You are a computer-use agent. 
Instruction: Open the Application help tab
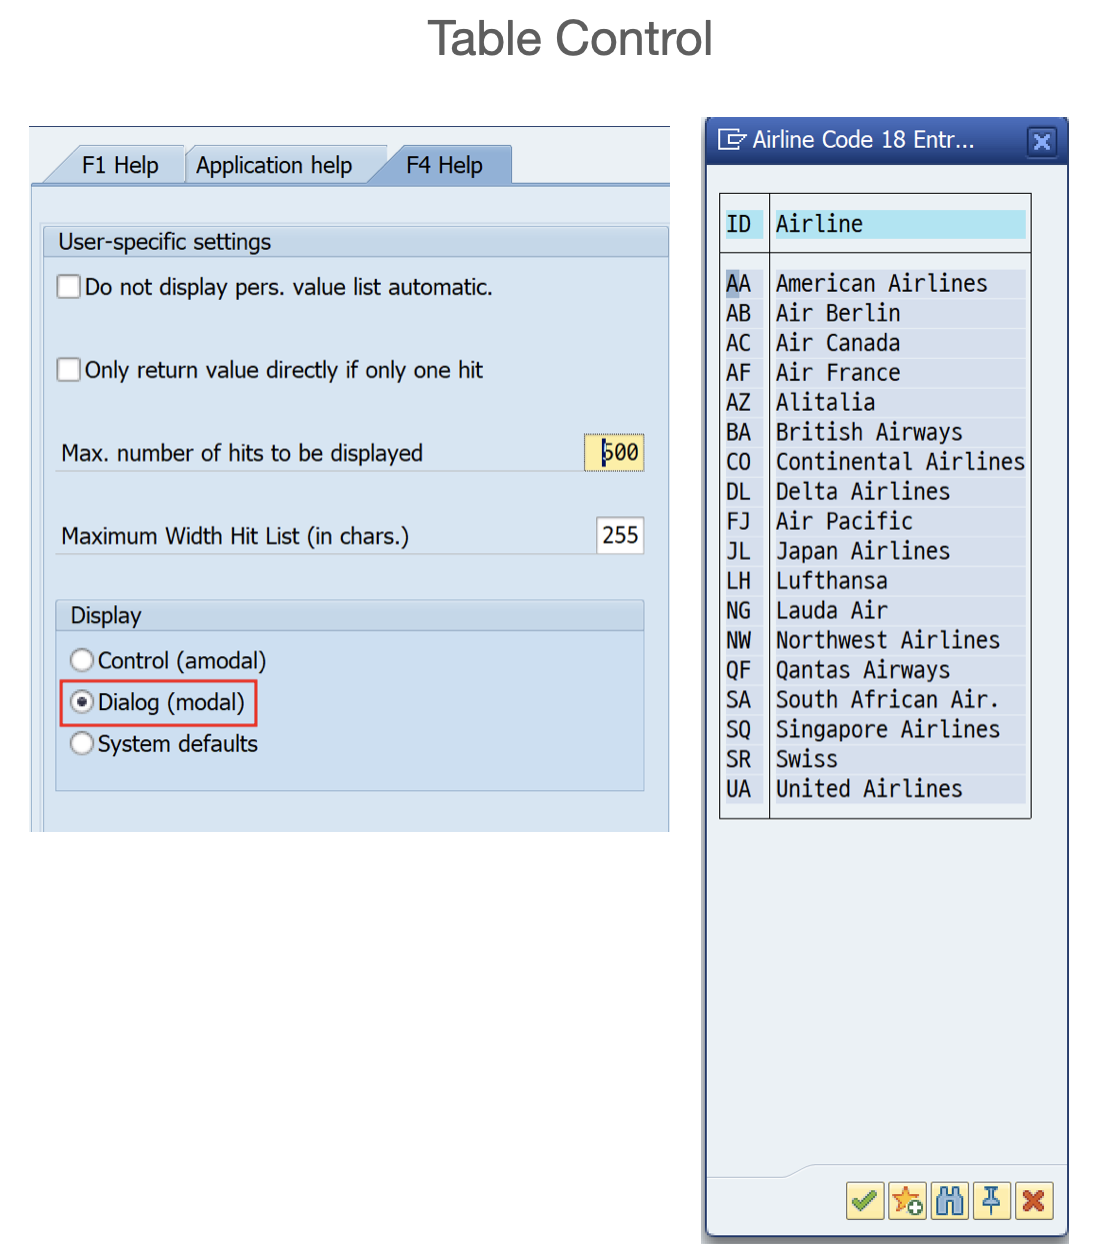click(x=274, y=165)
